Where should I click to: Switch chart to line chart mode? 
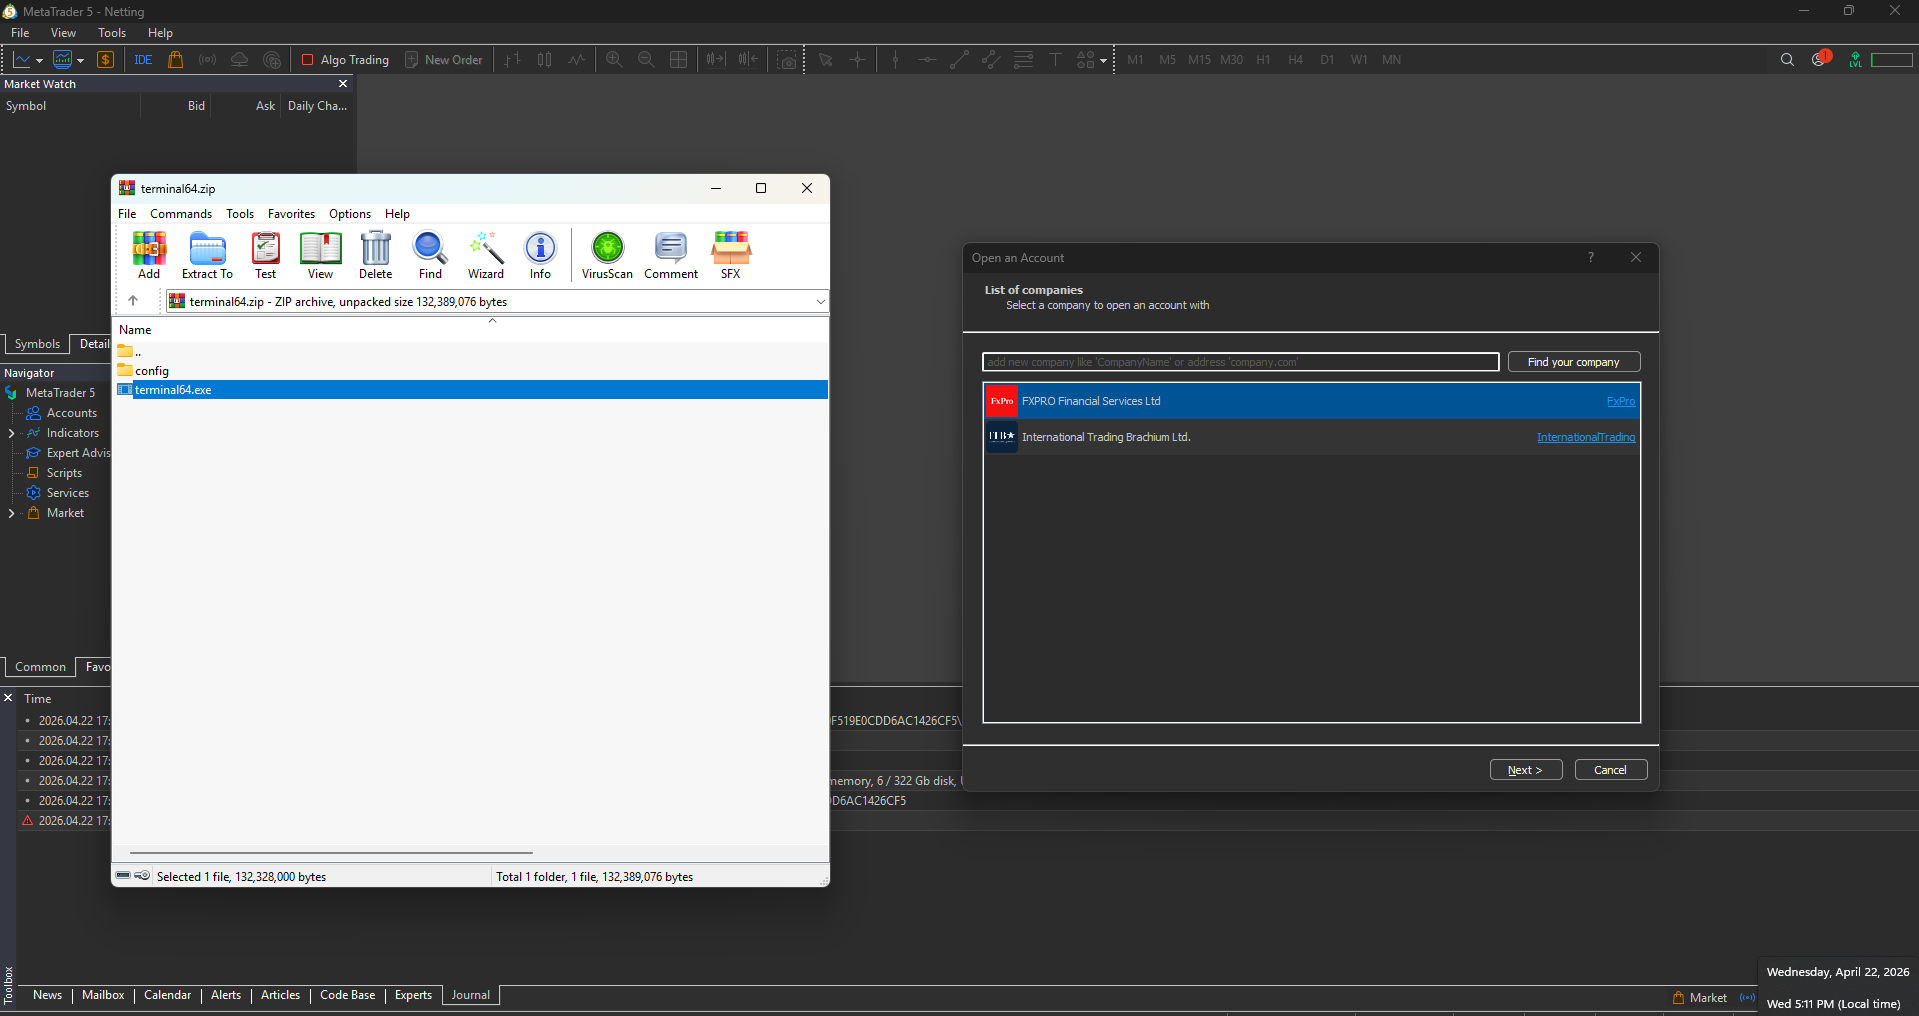[x=576, y=60]
